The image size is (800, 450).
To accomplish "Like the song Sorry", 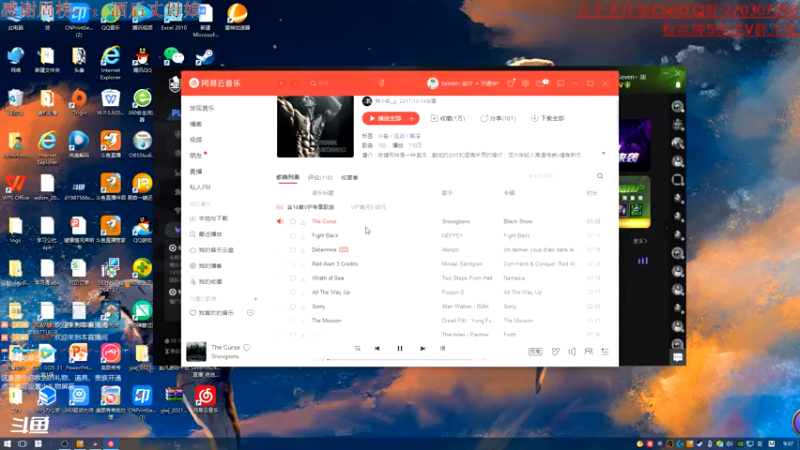I will [293, 307].
